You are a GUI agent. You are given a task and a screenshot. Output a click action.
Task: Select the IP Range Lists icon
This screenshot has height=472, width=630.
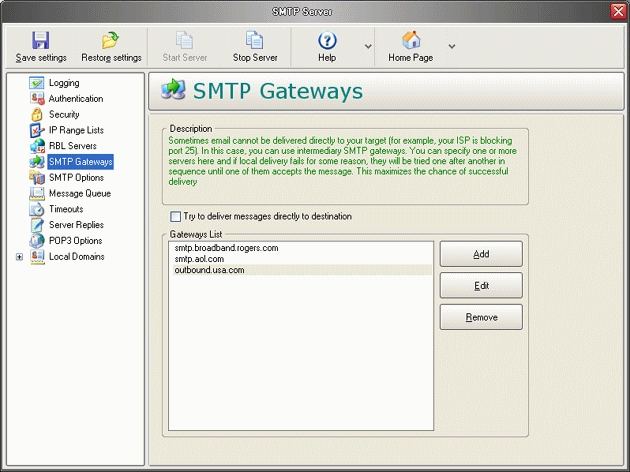[x=37, y=130]
